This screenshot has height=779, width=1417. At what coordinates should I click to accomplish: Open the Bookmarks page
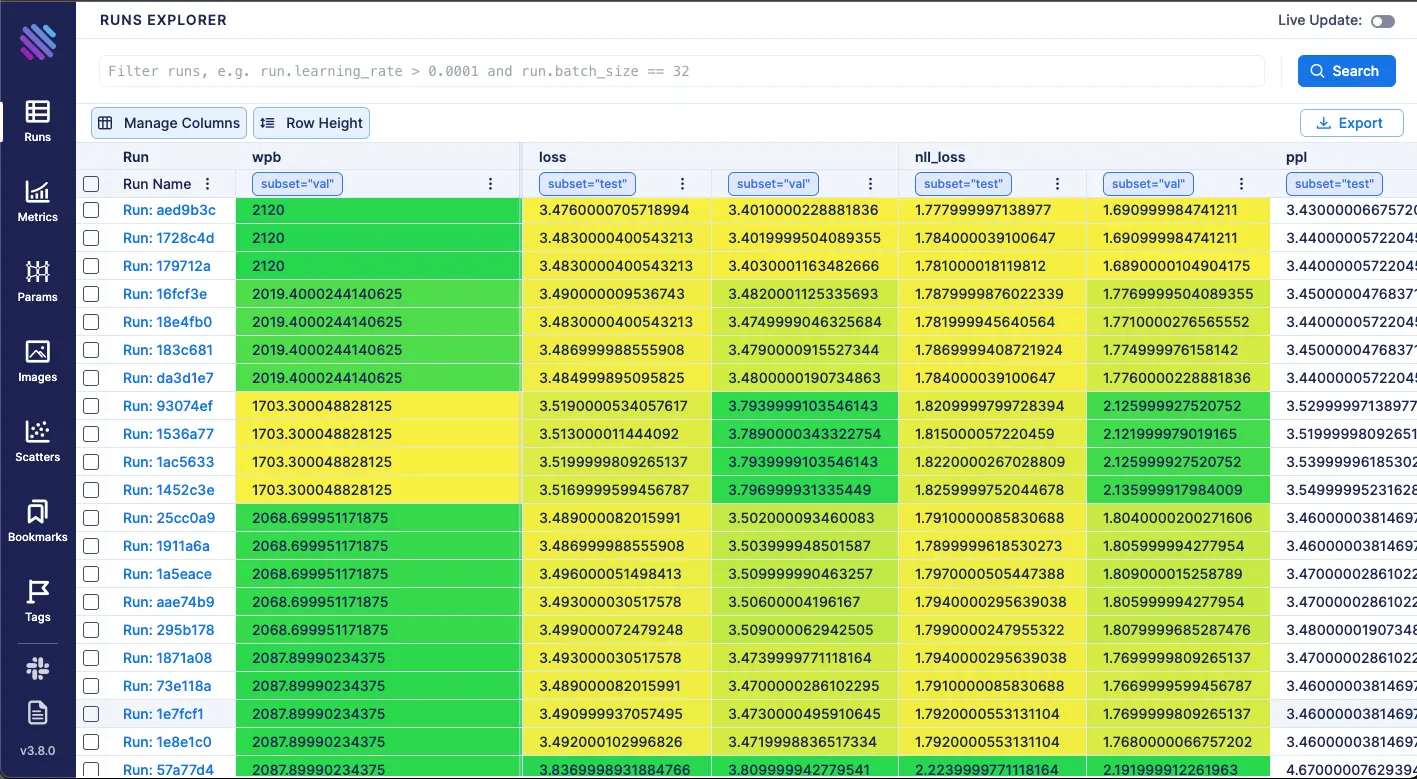38,521
